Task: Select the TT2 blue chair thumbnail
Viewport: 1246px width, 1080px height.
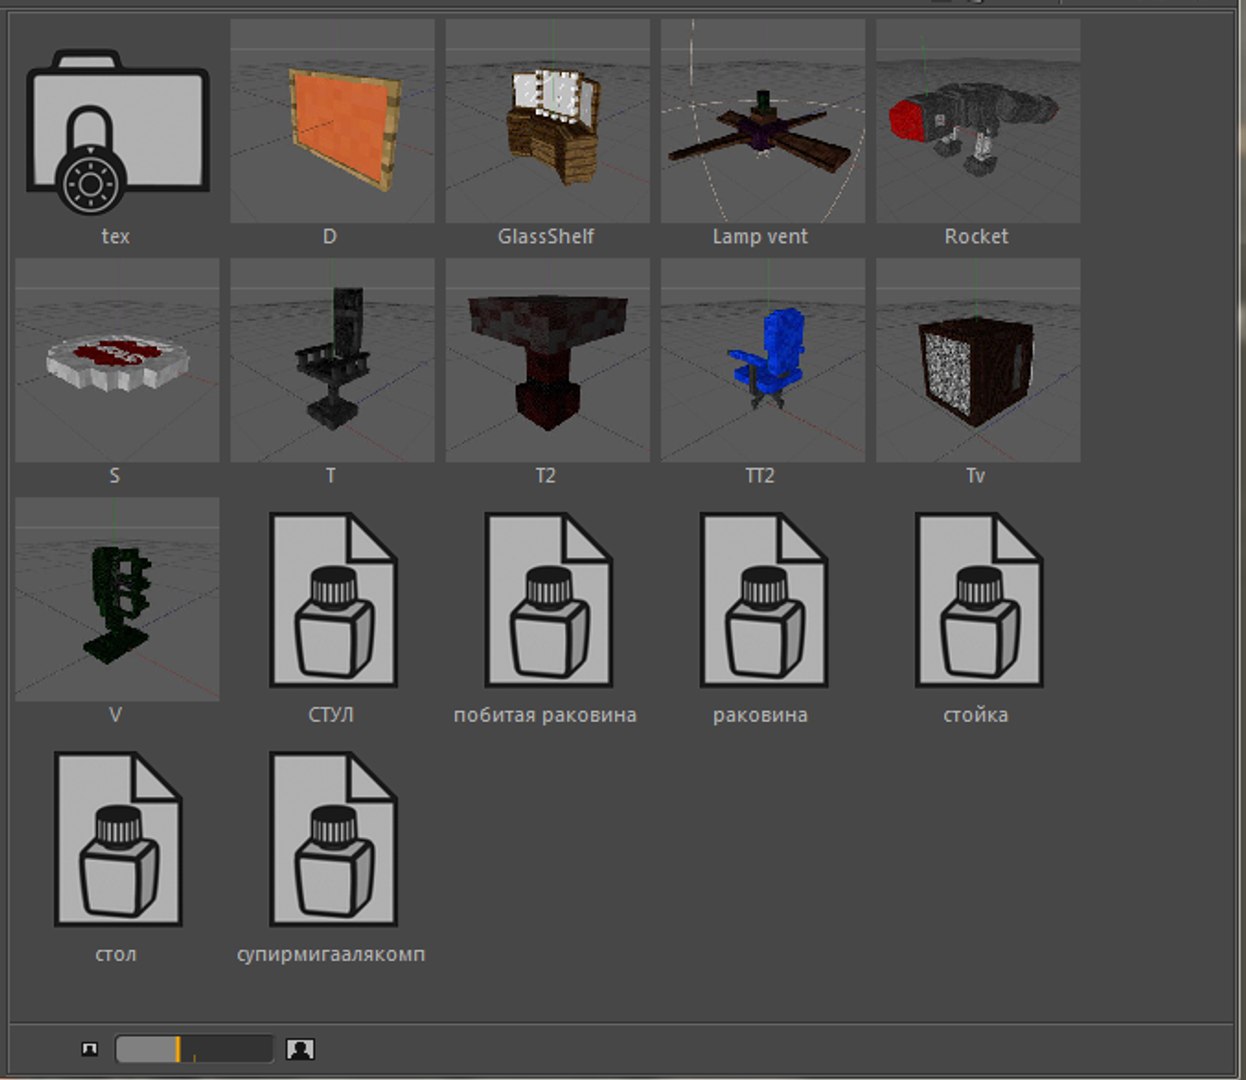Action: 763,360
